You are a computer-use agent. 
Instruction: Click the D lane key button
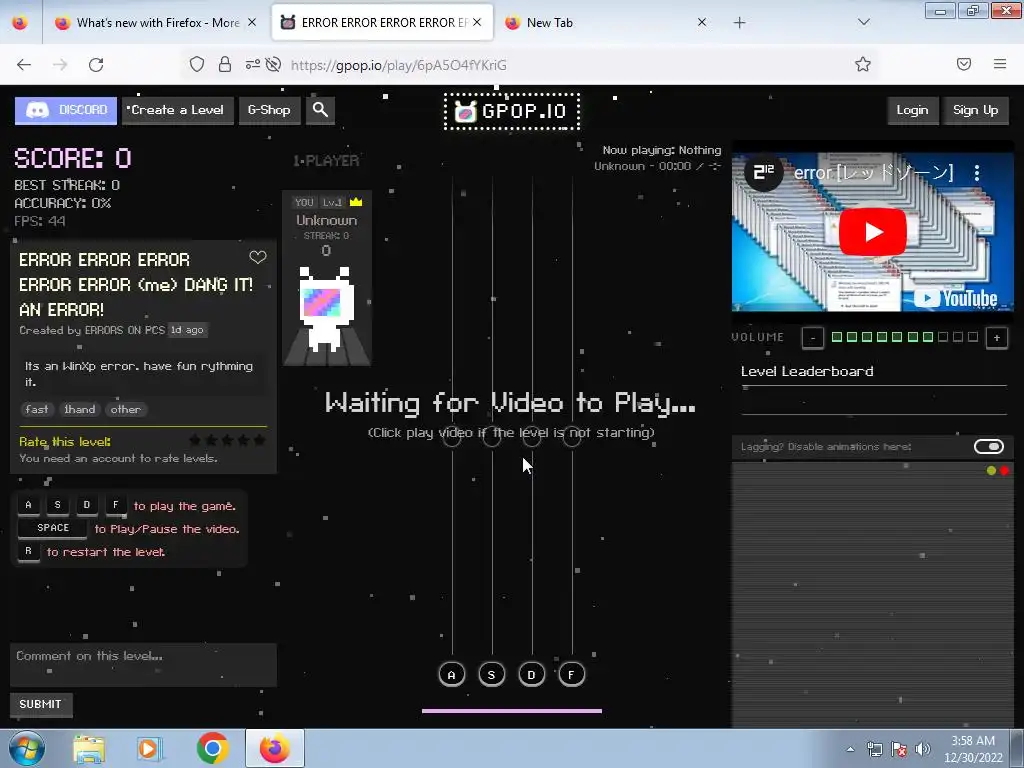[532, 675]
